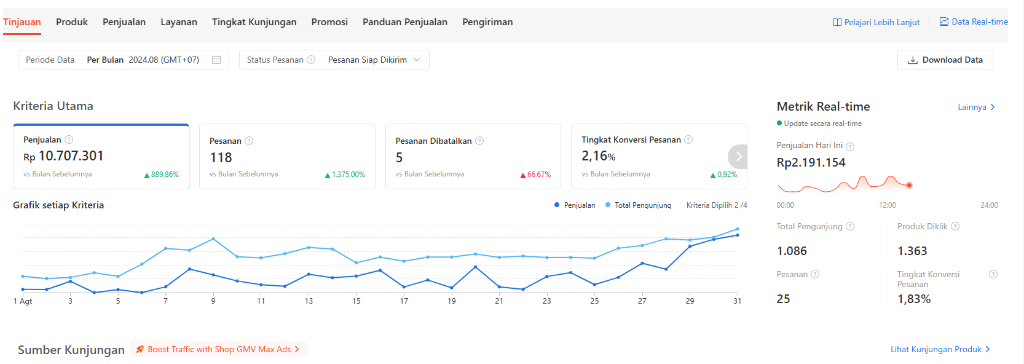The height and width of the screenshot is (364, 1024).
Task: Click the 1.086 Total Pengunjung value
Action: click(792, 251)
